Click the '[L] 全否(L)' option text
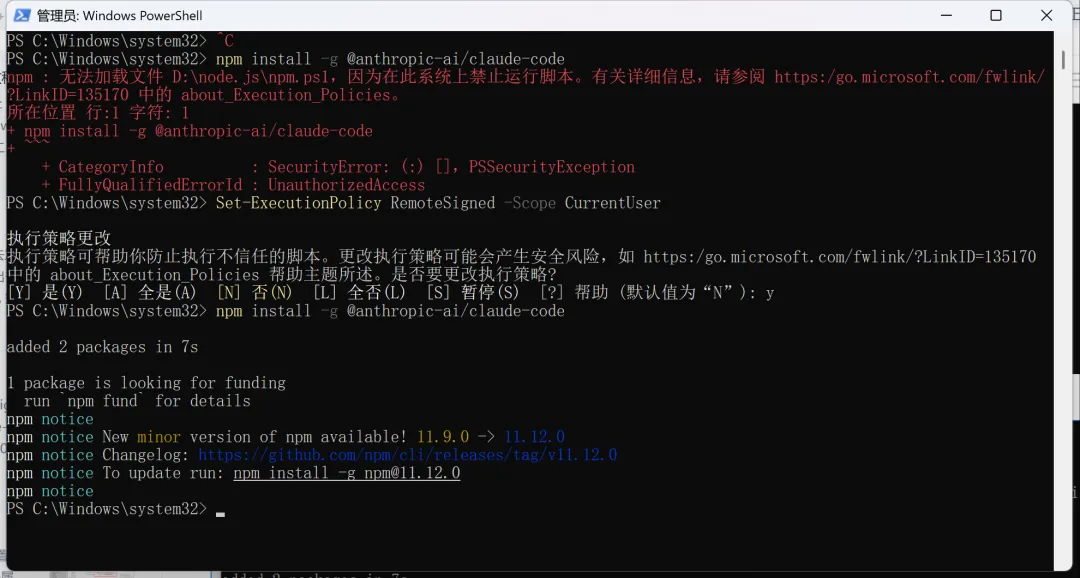The width and height of the screenshot is (1080, 578). point(360,293)
